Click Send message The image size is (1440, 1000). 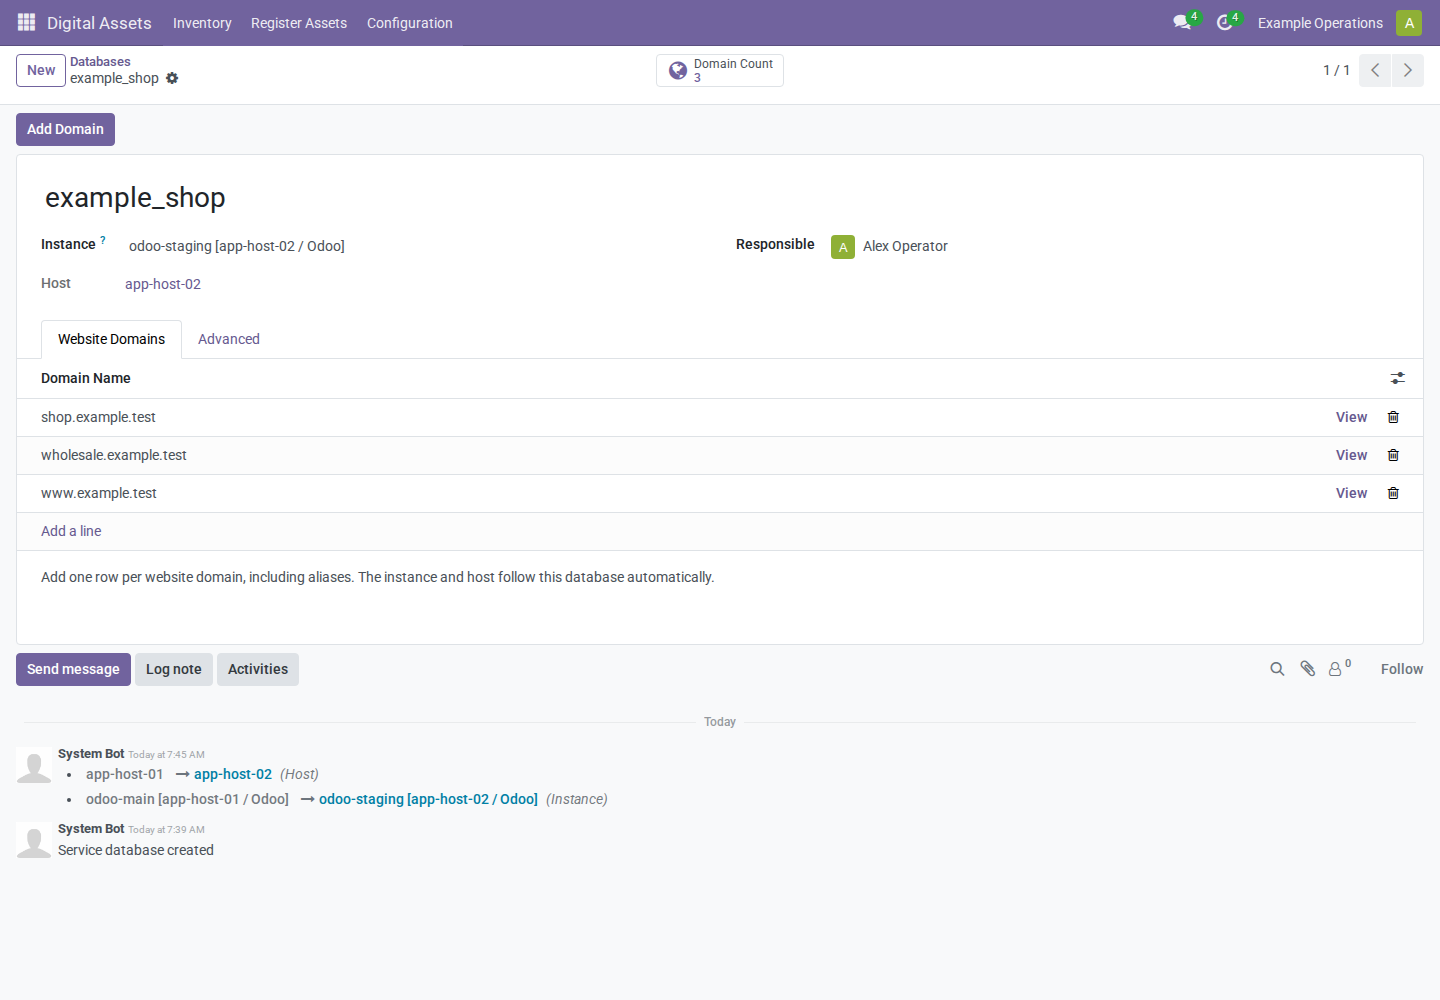click(x=73, y=669)
